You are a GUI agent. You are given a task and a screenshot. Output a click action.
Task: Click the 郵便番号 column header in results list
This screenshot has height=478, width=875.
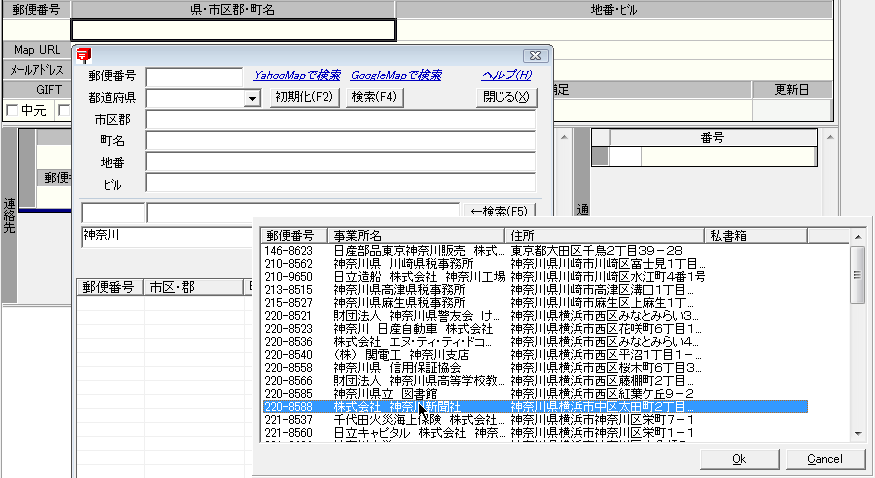click(294, 236)
